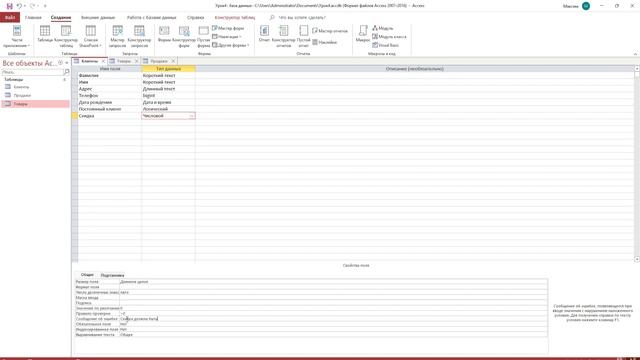640x360 pixels.
Task: Collapse the Таблицы group in navigation pane
Action: click(64, 80)
